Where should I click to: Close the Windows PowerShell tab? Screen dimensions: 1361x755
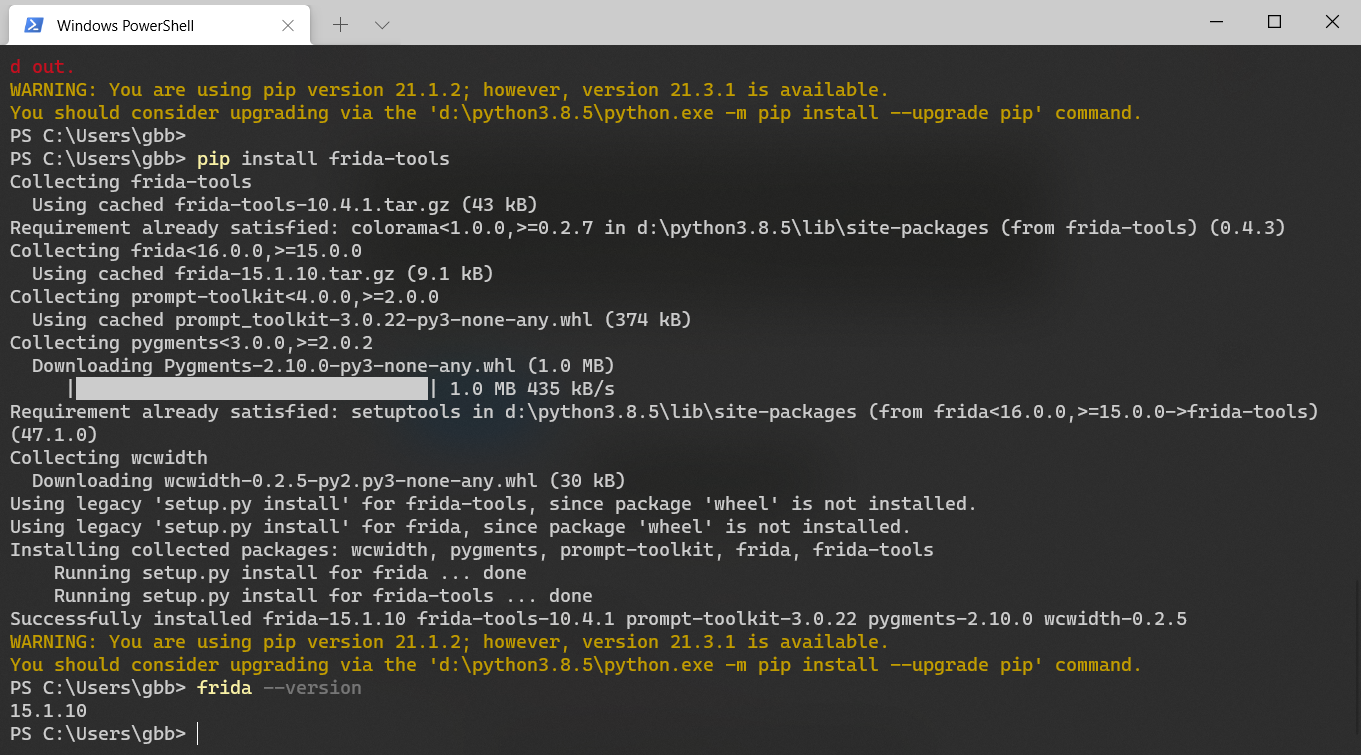(x=289, y=25)
